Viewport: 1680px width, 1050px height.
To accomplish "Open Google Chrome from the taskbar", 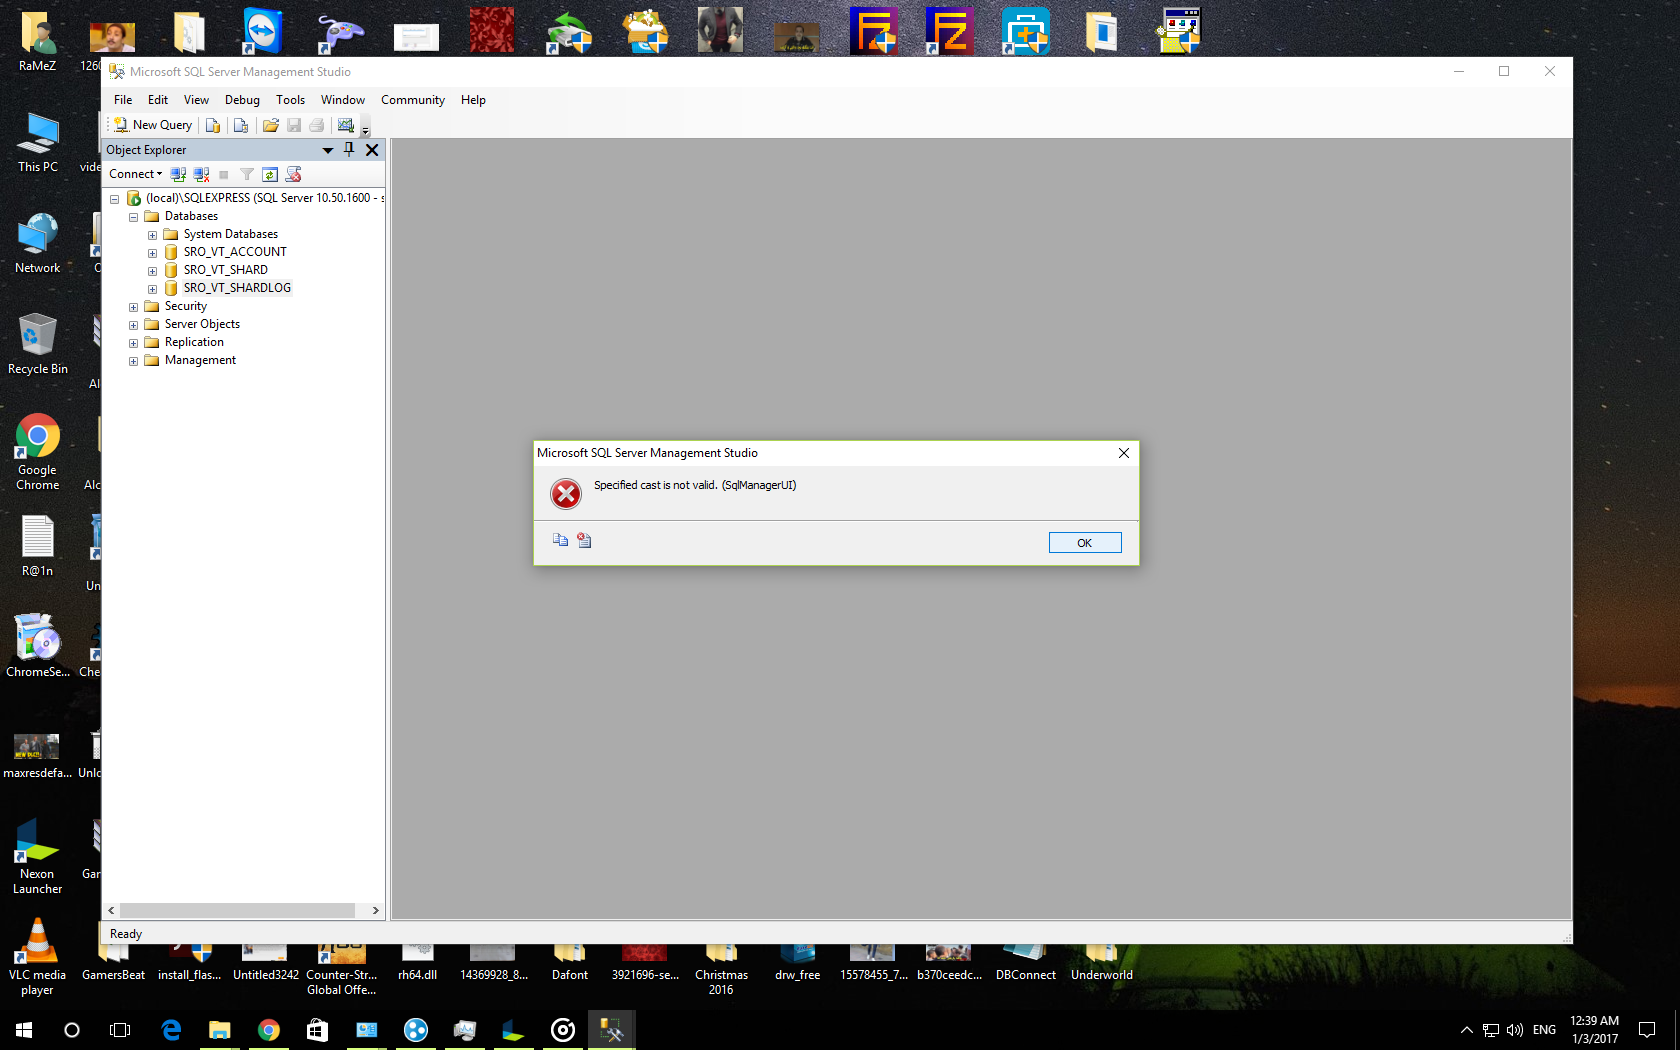I will point(268,1030).
